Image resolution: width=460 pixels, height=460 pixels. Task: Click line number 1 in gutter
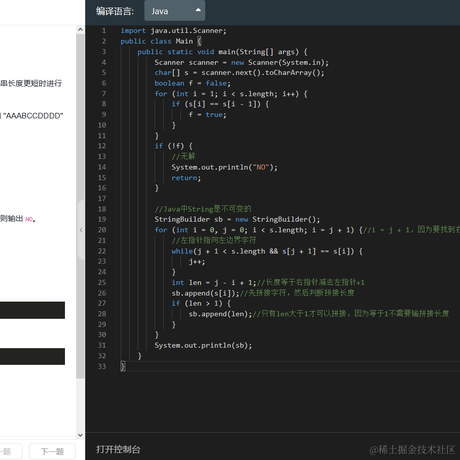(x=104, y=31)
